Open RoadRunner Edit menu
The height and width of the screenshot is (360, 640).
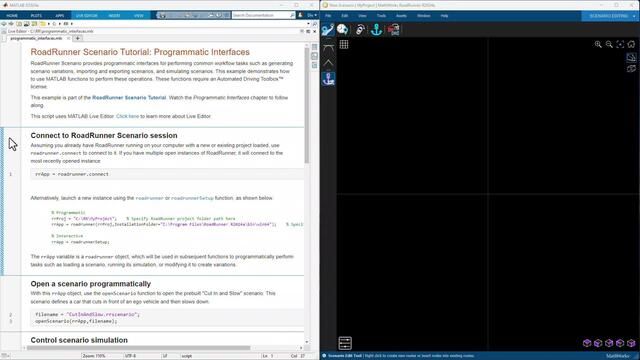[344, 16]
